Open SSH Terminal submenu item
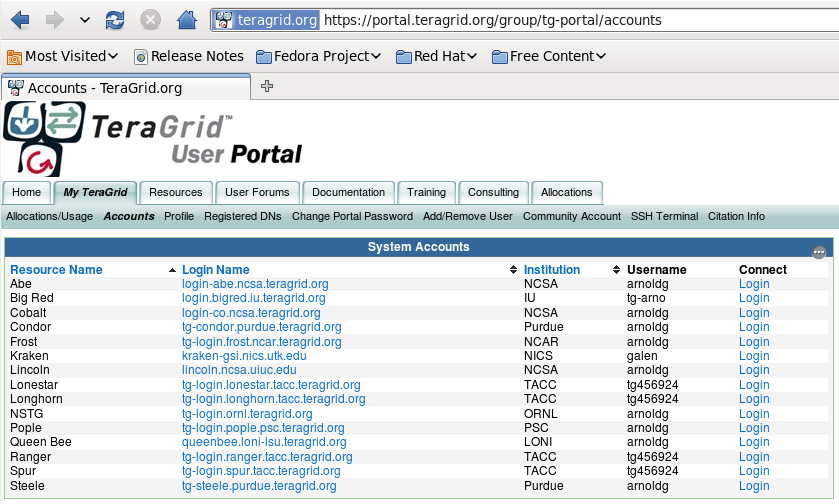 (664, 217)
